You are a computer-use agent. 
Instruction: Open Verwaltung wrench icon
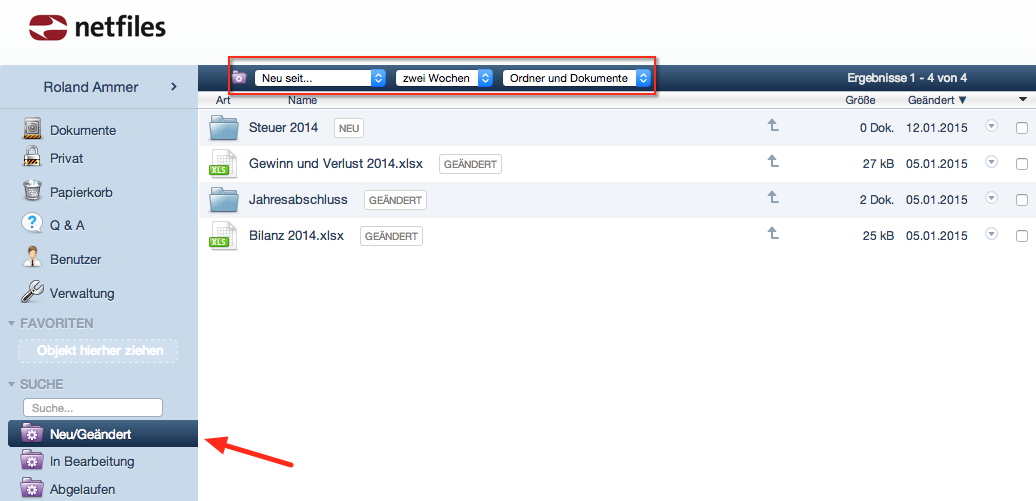coord(33,293)
